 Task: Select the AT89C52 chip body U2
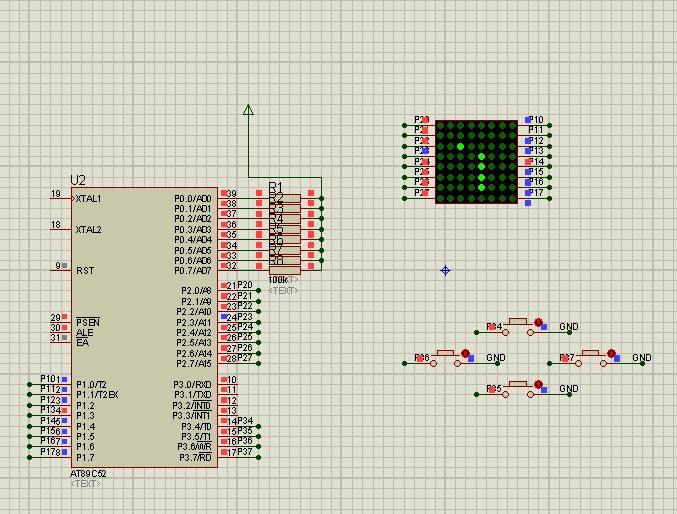click(x=144, y=327)
